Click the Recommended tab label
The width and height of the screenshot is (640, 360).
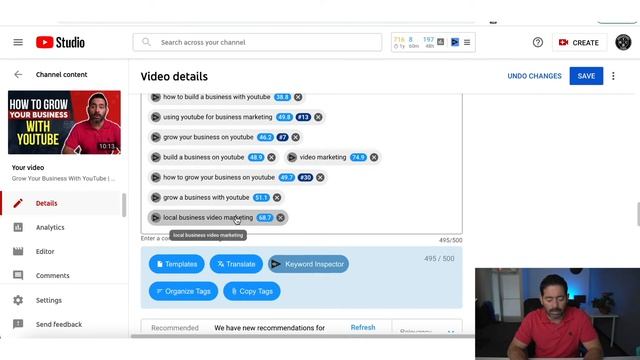tap(175, 328)
